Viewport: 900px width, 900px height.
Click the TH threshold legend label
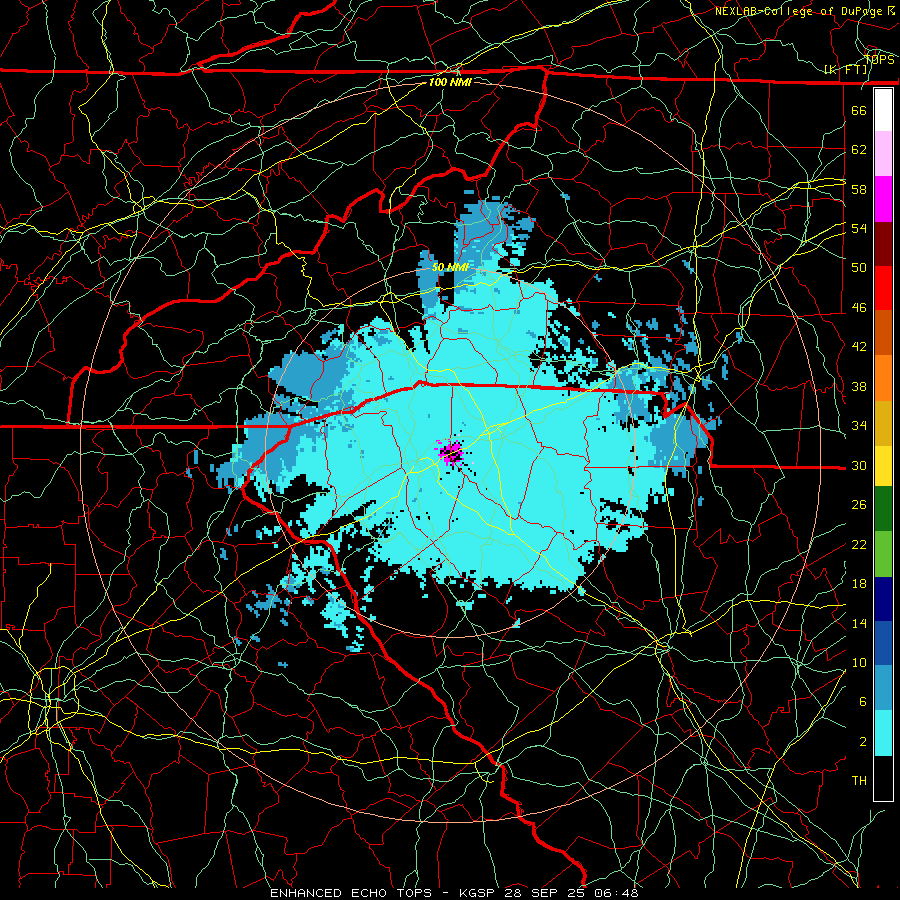[x=859, y=781]
